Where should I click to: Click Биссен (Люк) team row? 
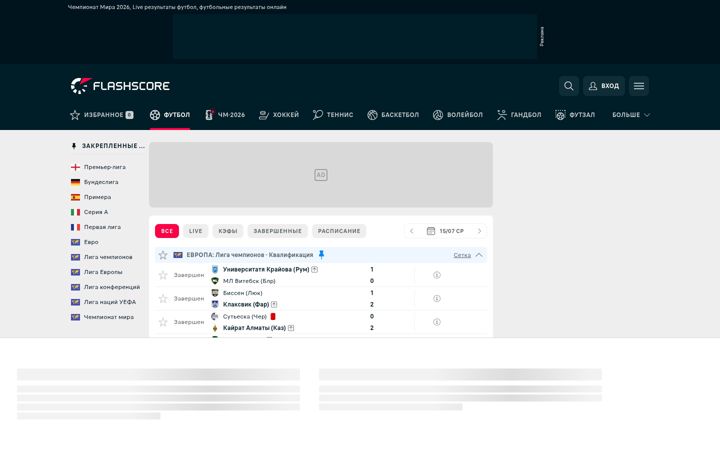point(237,292)
